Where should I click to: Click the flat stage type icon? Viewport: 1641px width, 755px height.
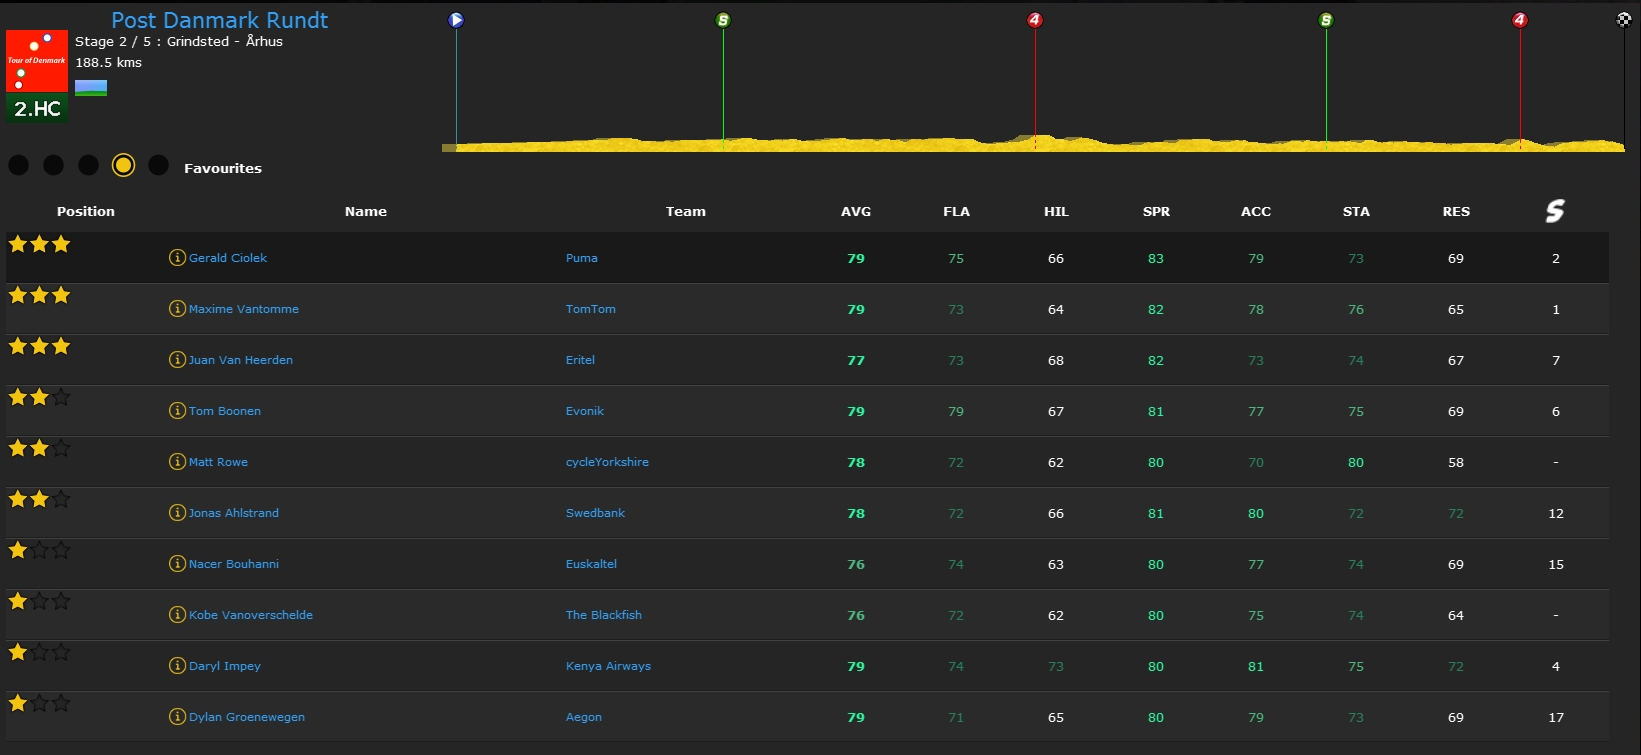91,88
